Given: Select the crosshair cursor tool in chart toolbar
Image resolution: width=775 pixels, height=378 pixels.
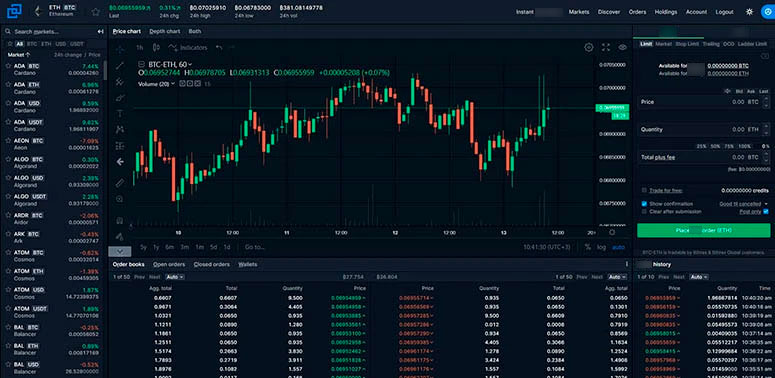Looking at the screenshot, I should click(x=120, y=49).
